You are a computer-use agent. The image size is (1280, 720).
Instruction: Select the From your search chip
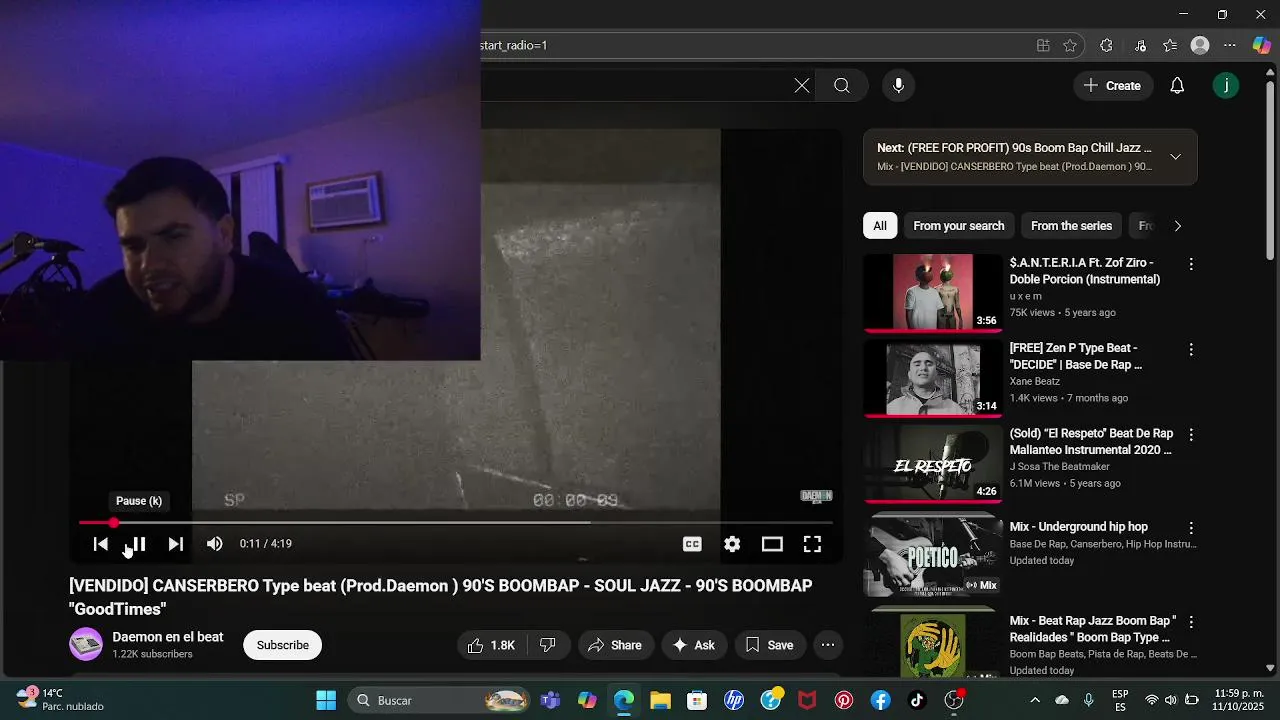(x=958, y=226)
